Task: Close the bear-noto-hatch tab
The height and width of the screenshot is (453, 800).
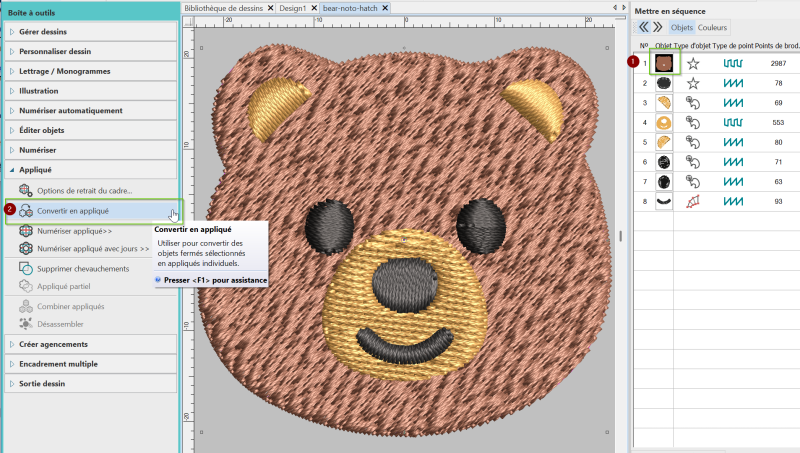Action: click(x=385, y=8)
